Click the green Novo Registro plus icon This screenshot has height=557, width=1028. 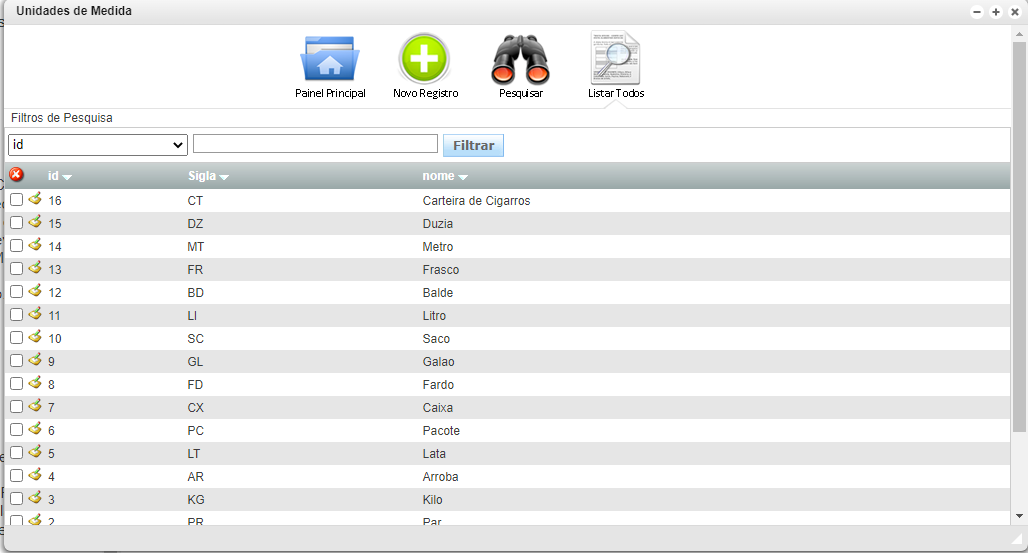(425, 59)
